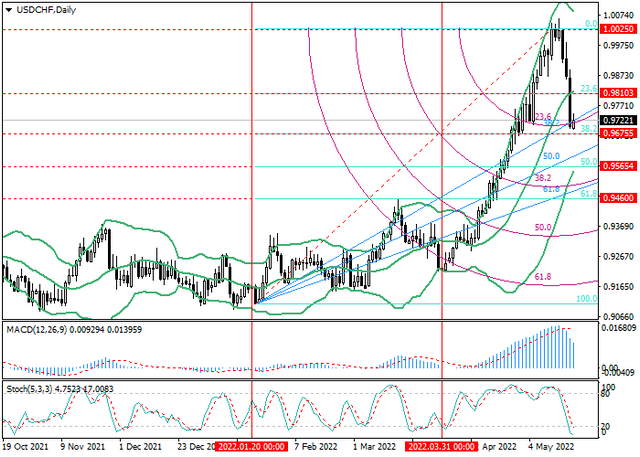Image resolution: width=640 pixels, height=457 pixels.
Task: Click the blue fan 50.0 label
Action: (551, 156)
